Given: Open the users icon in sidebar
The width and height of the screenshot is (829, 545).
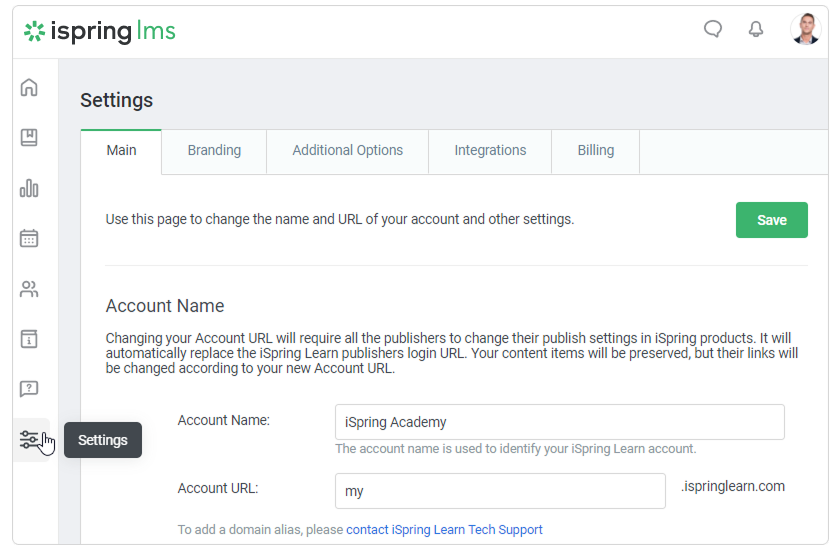Looking at the screenshot, I should pos(29,290).
